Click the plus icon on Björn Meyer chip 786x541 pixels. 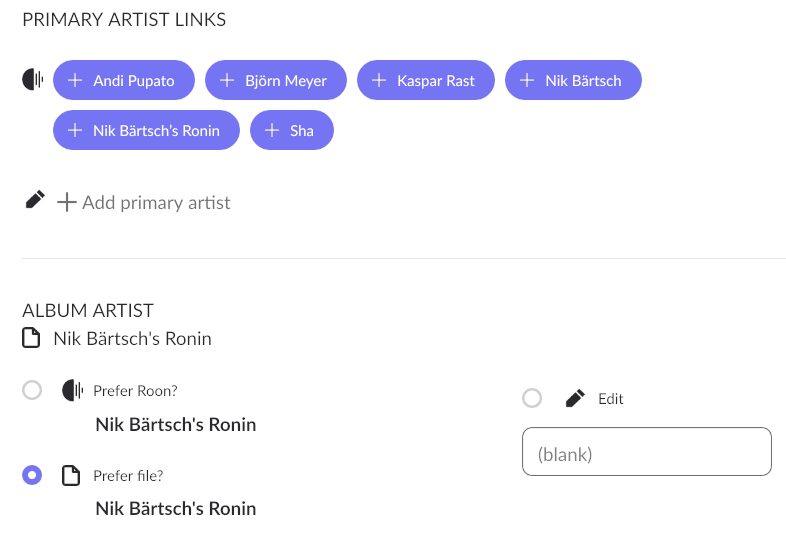(x=227, y=80)
